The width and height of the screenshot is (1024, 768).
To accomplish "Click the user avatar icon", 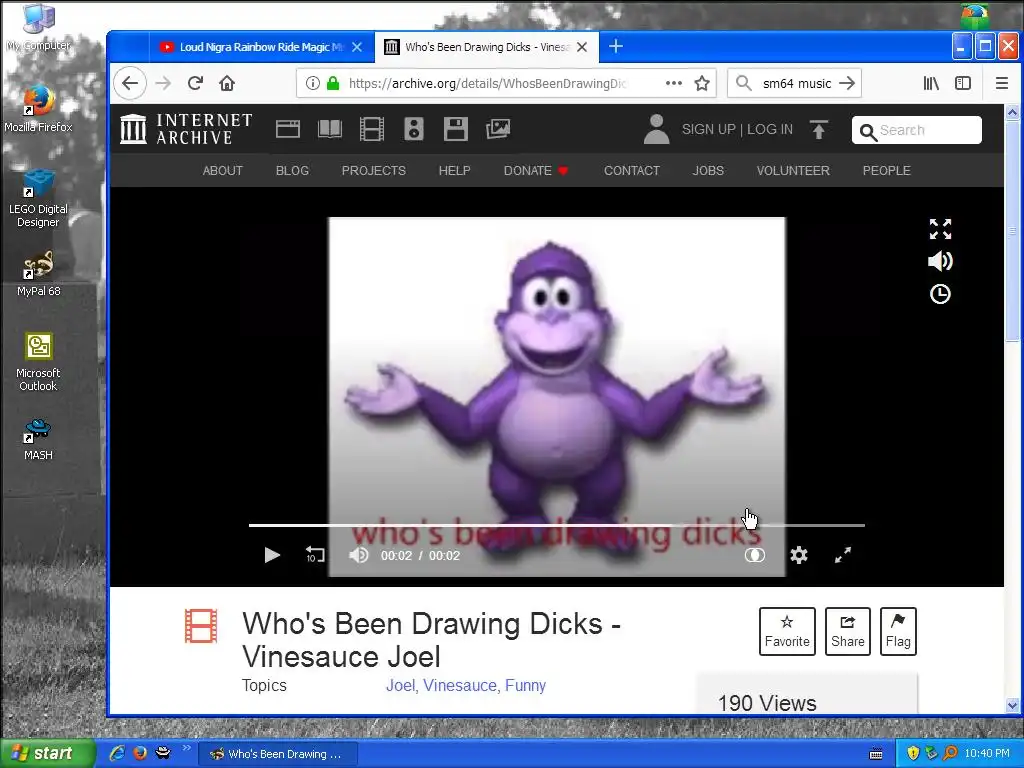I will pyautogui.click(x=656, y=129).
